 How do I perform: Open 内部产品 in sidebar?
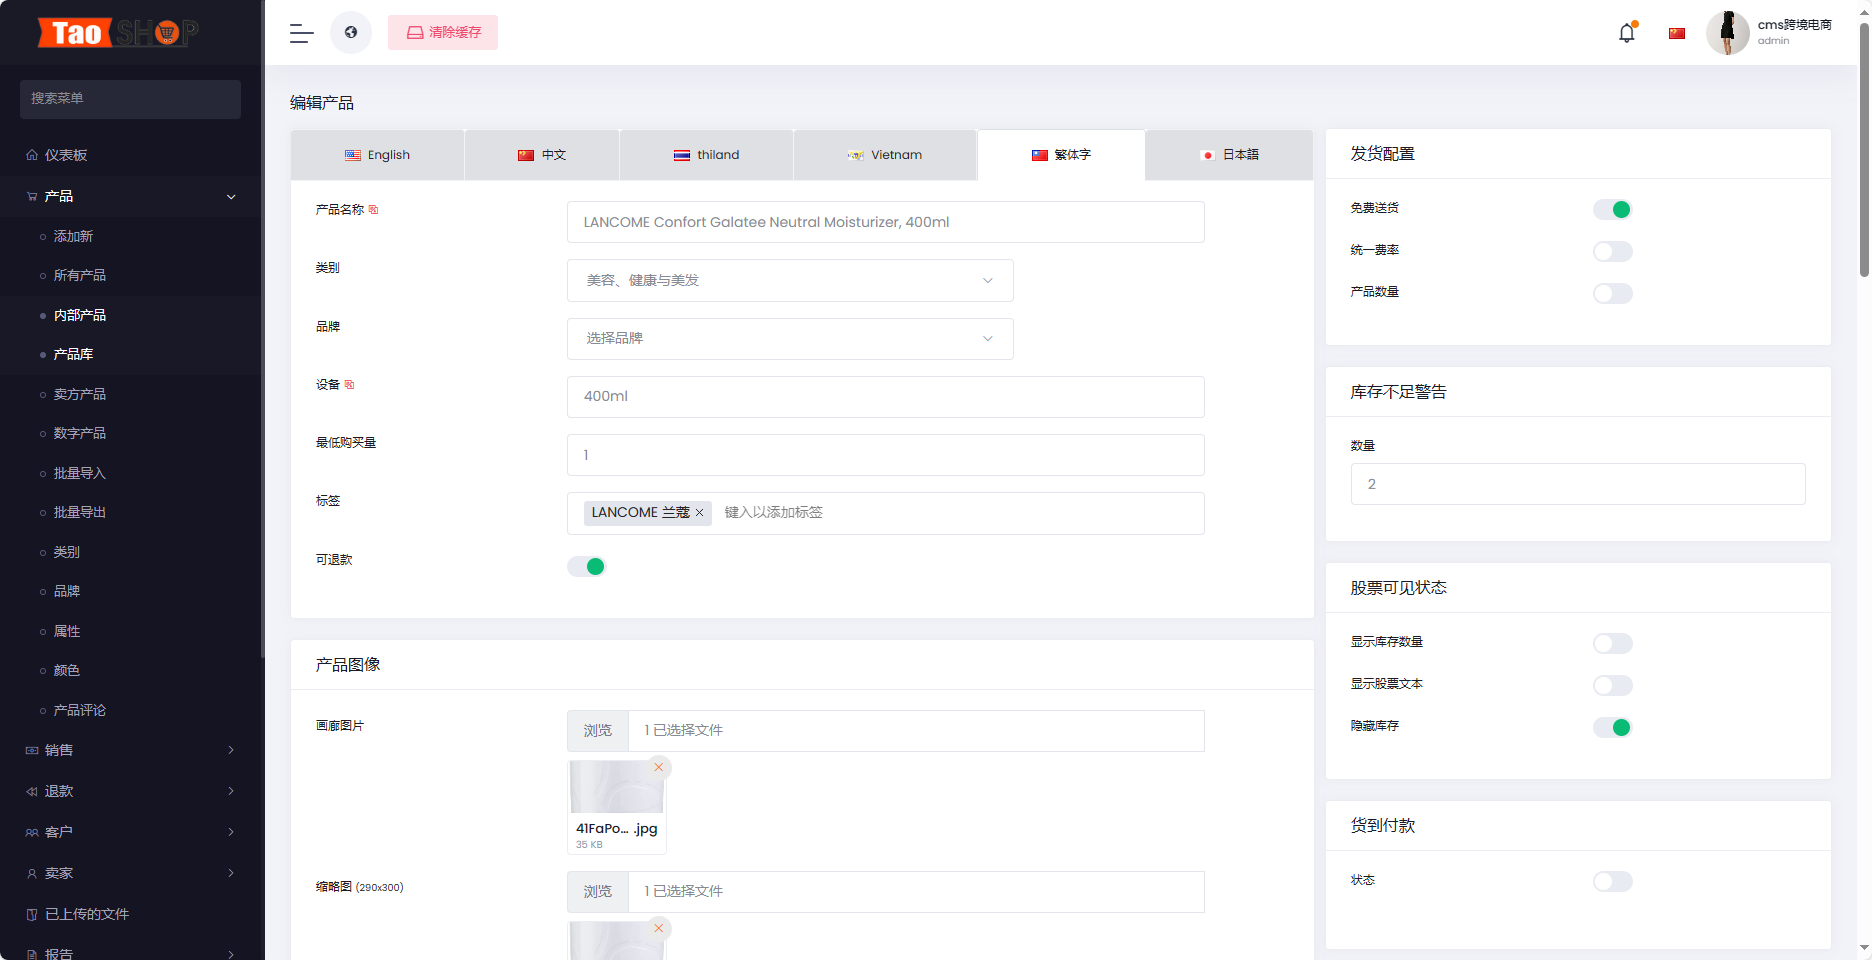80,315
